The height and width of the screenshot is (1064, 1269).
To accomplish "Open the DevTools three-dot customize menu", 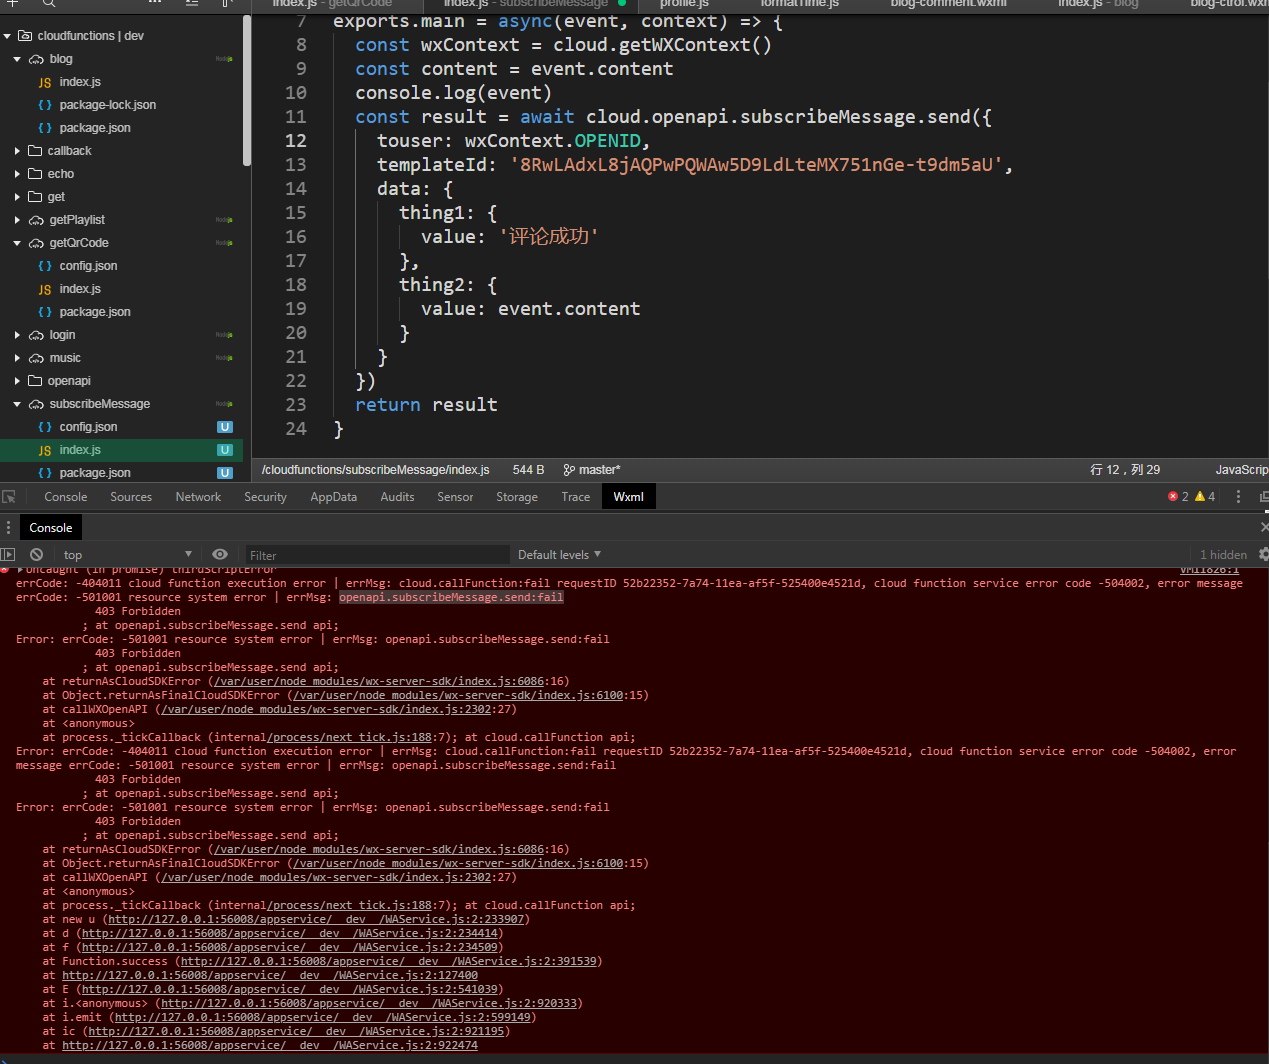I will (x=1238, y=496).
